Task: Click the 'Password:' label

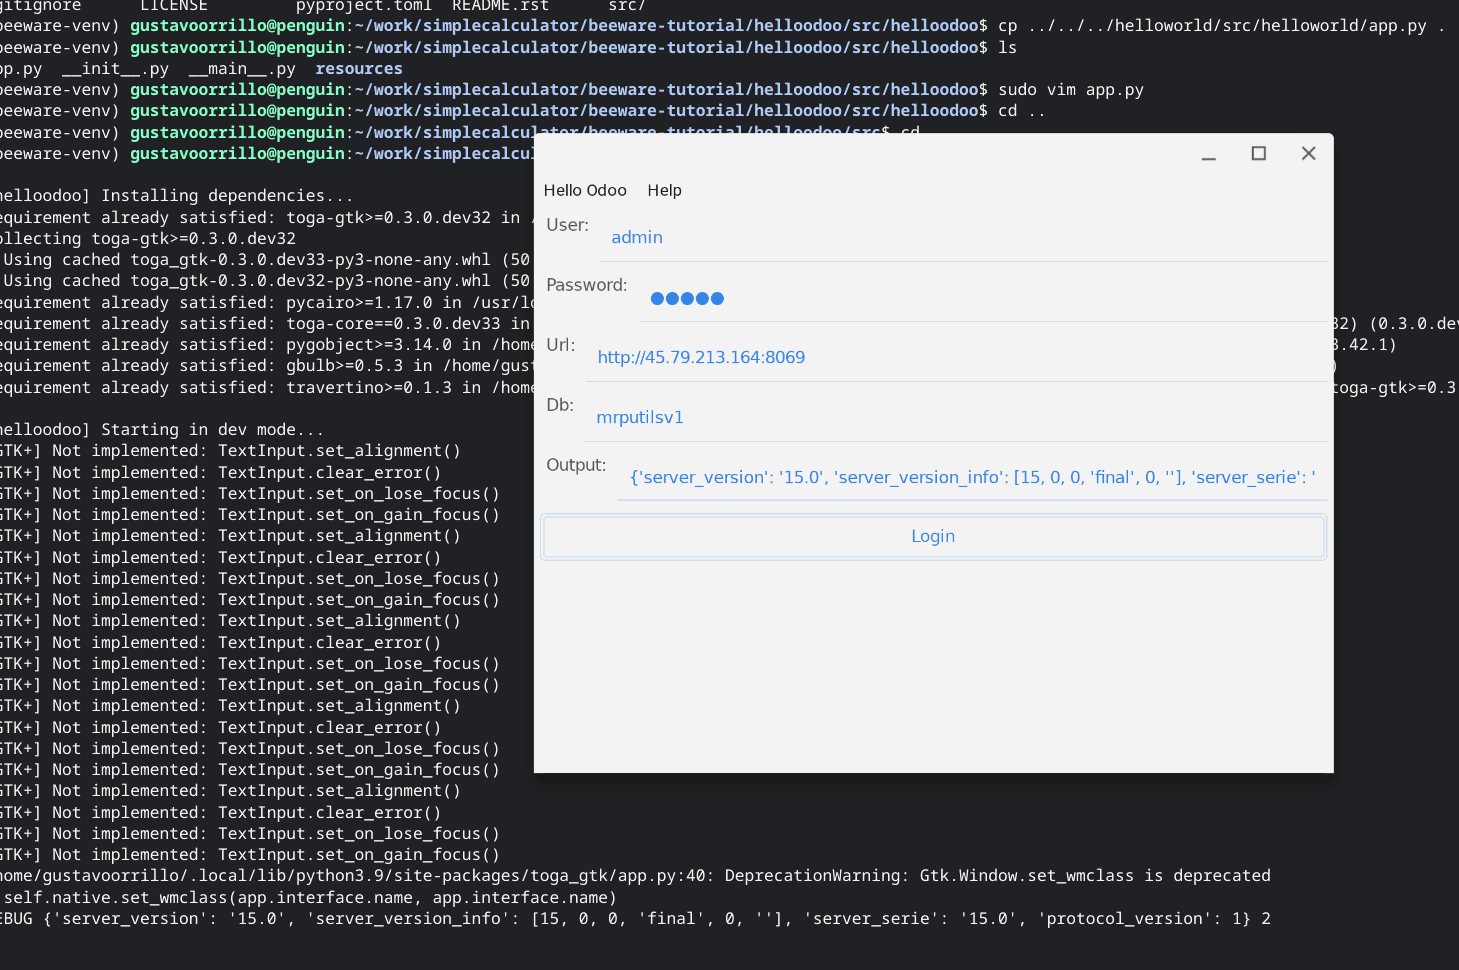Action: coord(587,285)
